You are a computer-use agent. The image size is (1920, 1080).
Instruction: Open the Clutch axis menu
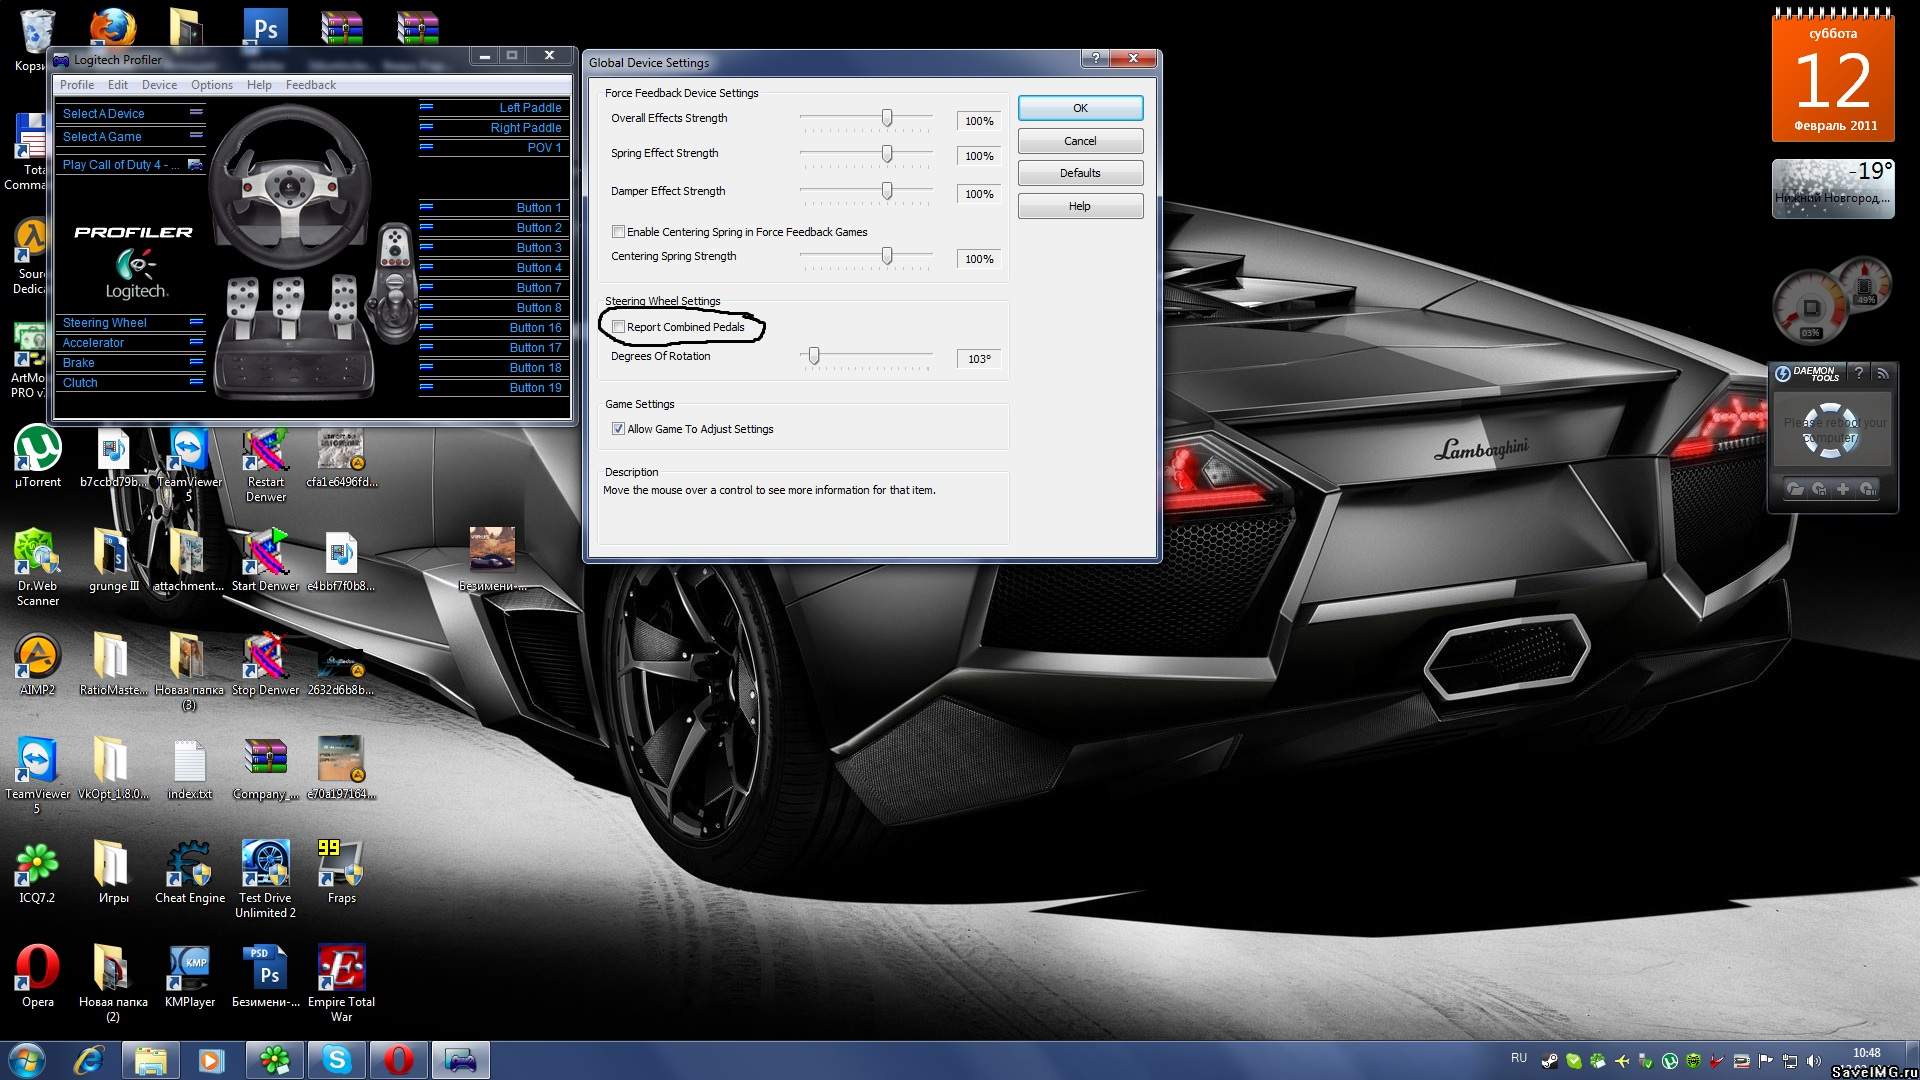[131, 382]
